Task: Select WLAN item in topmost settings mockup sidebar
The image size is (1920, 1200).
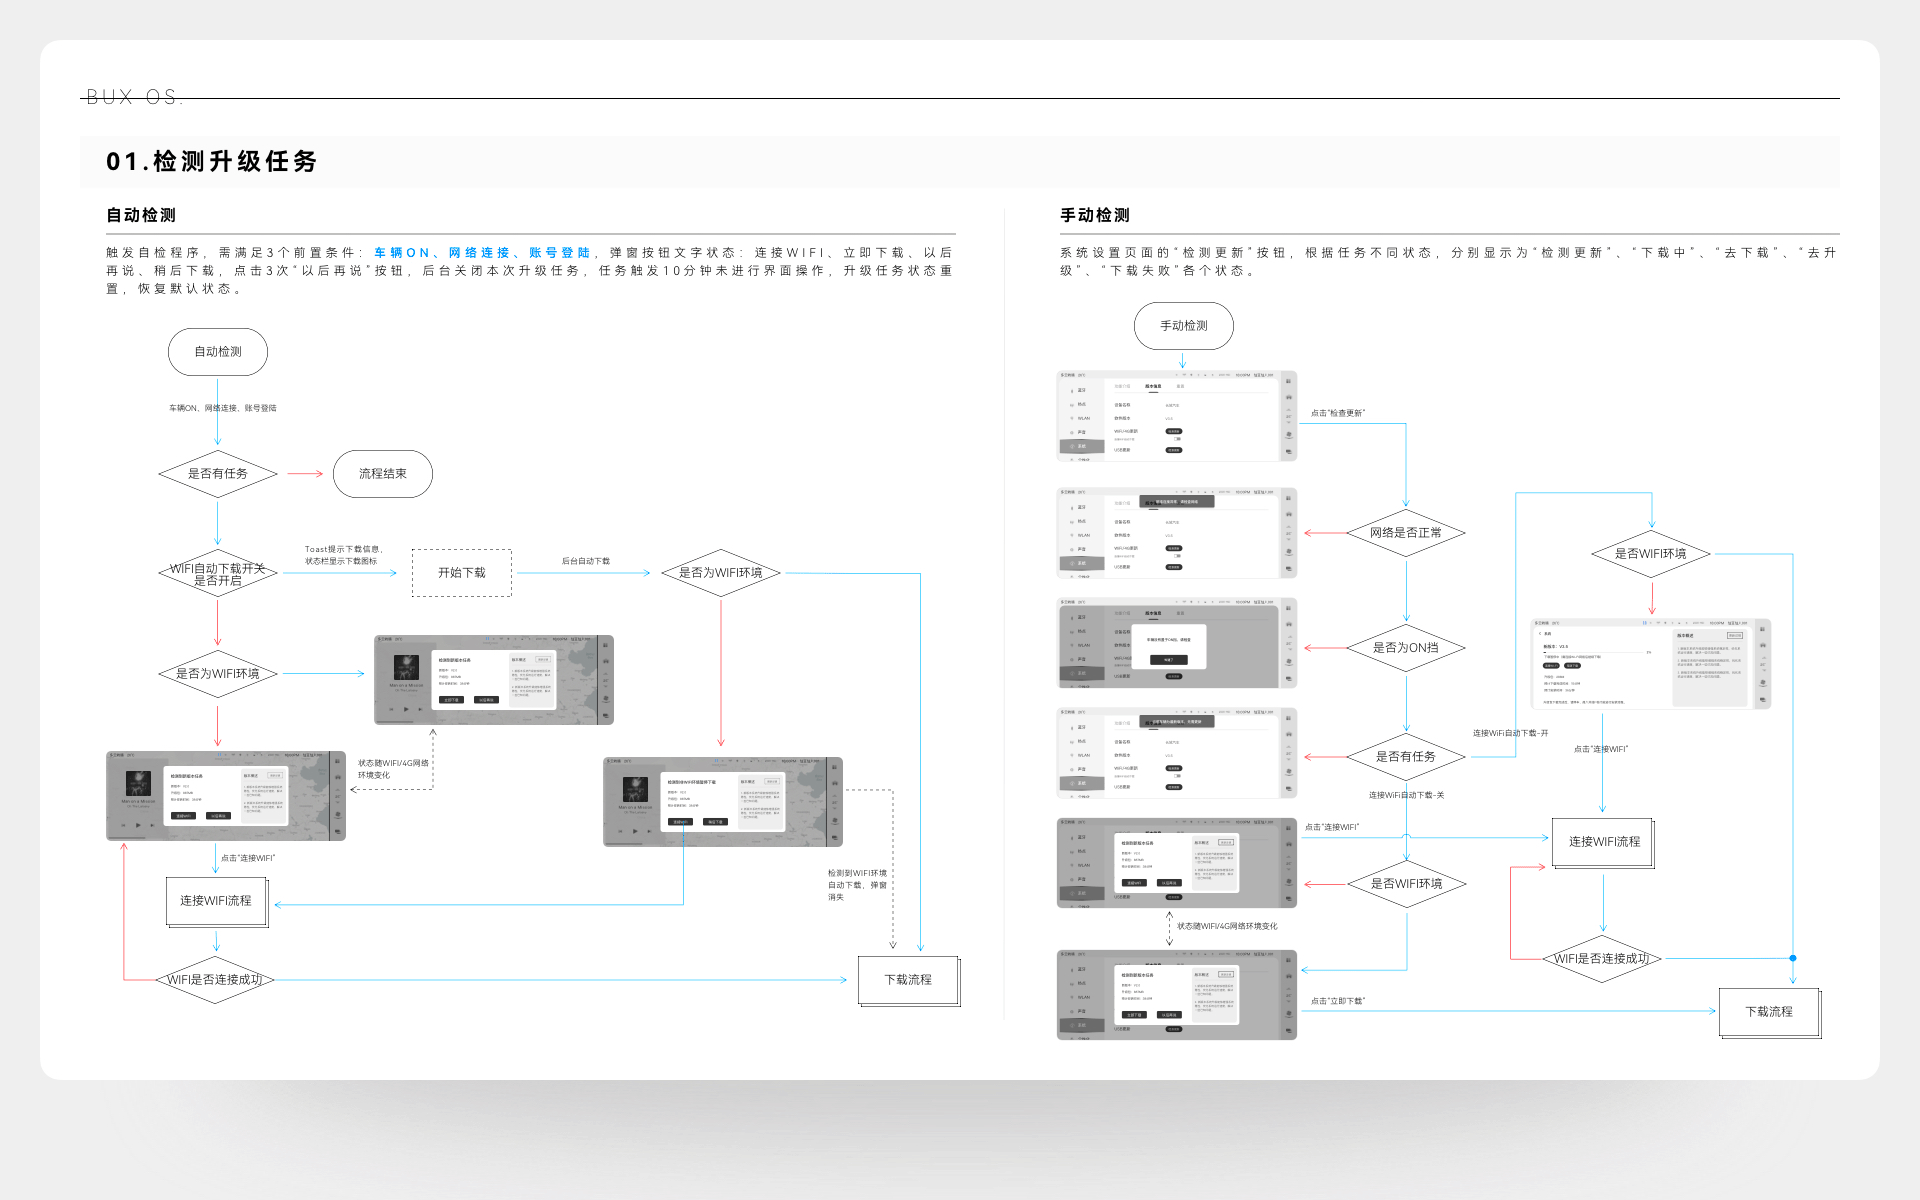Action: tap(1083, 418)
